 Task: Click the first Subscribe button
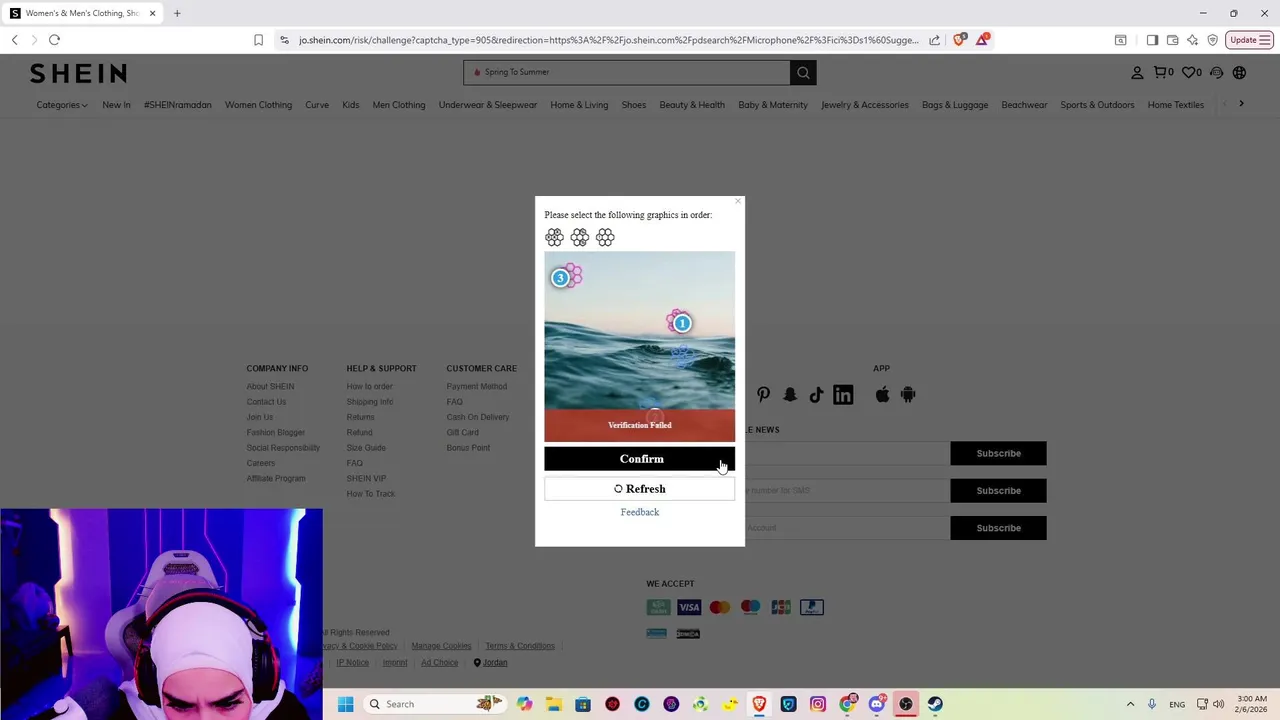998,453
